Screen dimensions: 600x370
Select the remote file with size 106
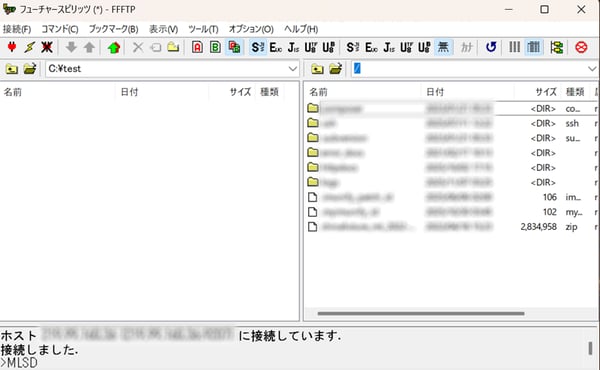tap(451, 197)
